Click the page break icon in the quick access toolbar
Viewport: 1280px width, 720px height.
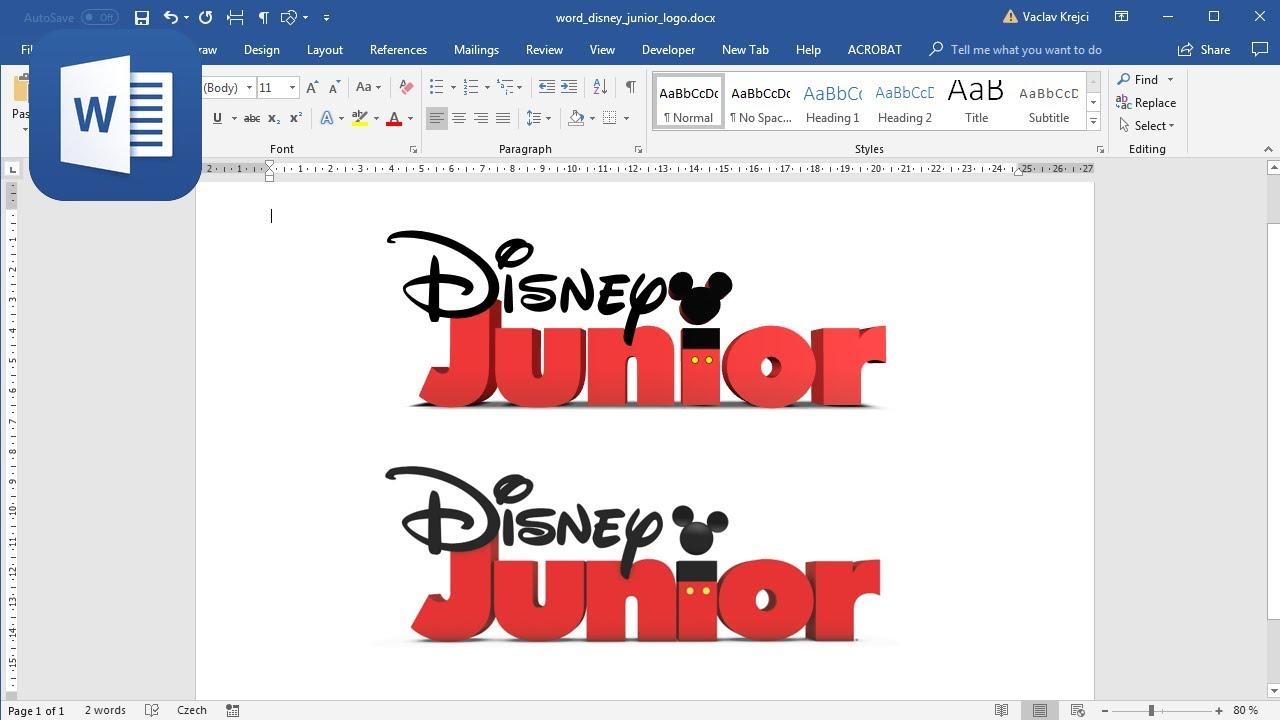[x=235, y=18]
